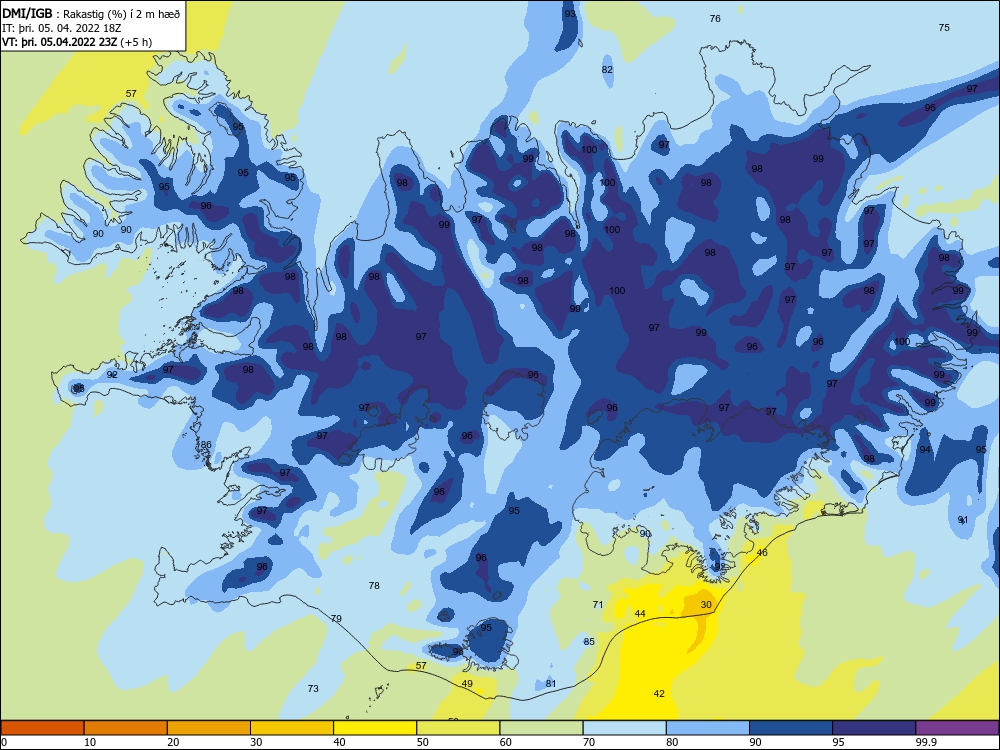Click the humidity value 76 at the top

[x=715, y=18]
